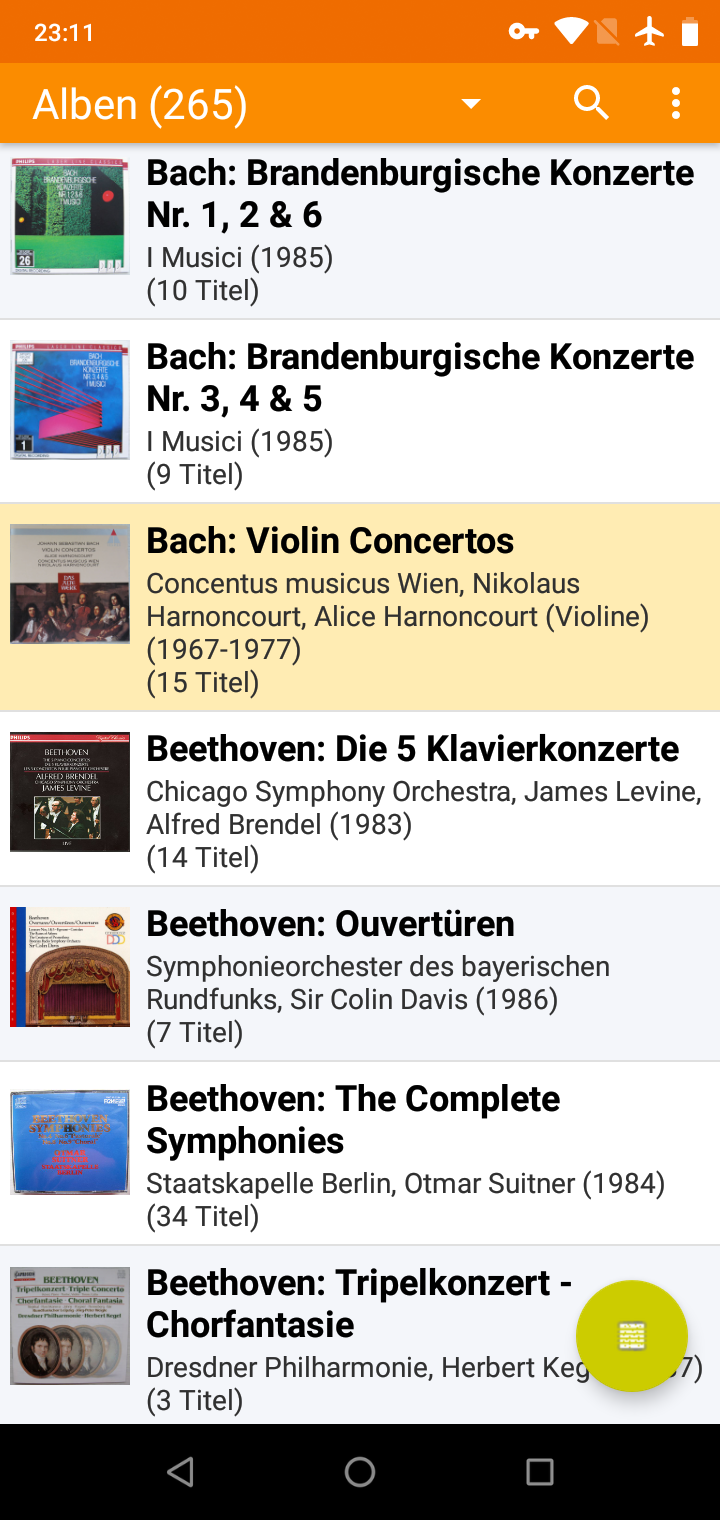
Task: Open the search icon in toolbar
Action: coord(591,103)
